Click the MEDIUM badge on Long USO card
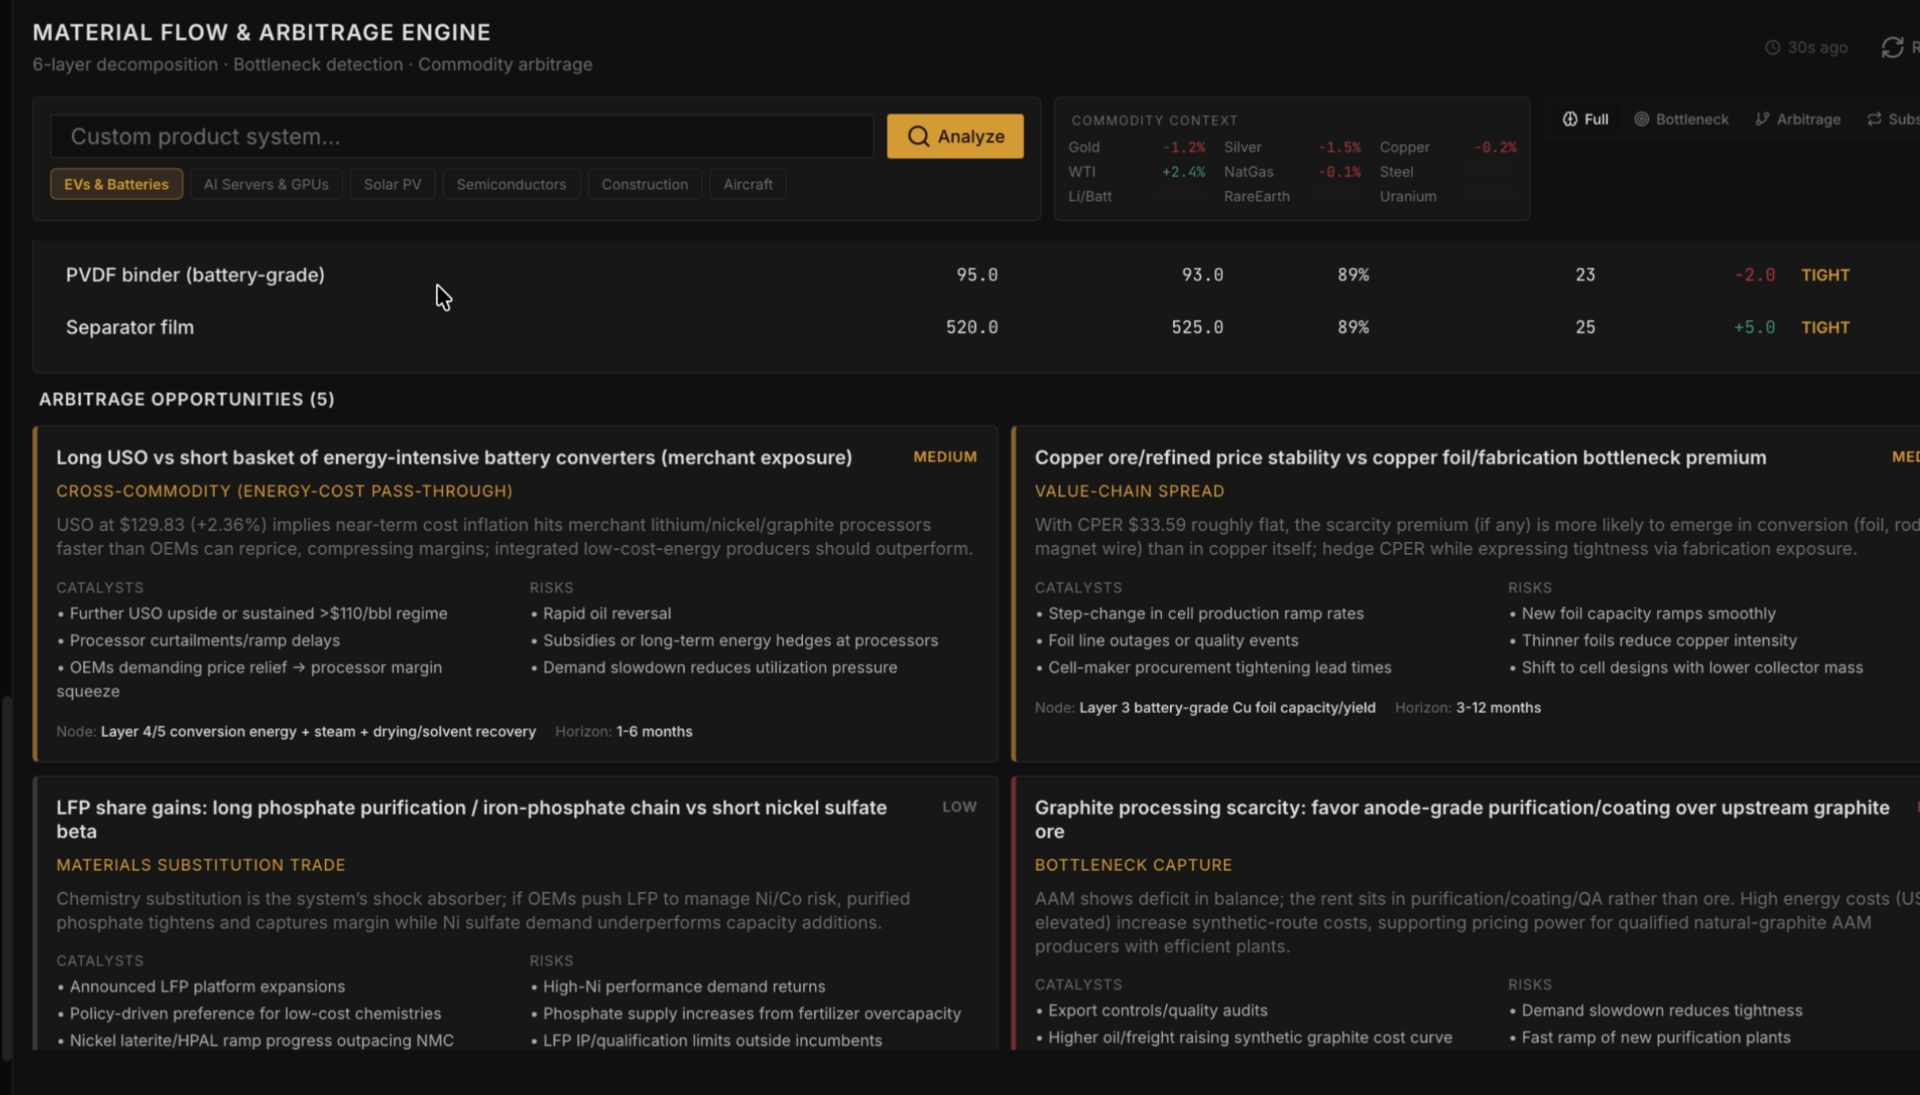 coord(945,457)
